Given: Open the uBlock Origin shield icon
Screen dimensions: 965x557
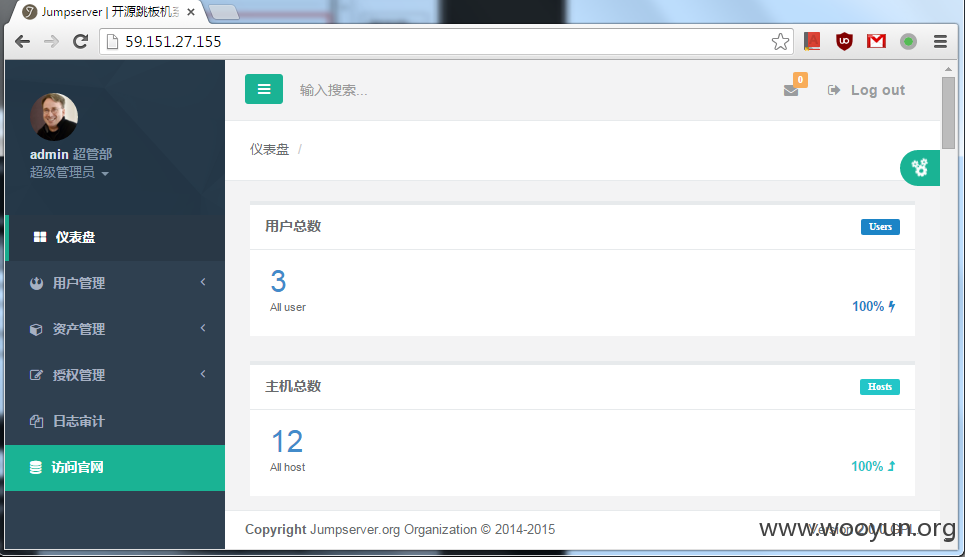Looking at the screenshot, I should [844, 41].
